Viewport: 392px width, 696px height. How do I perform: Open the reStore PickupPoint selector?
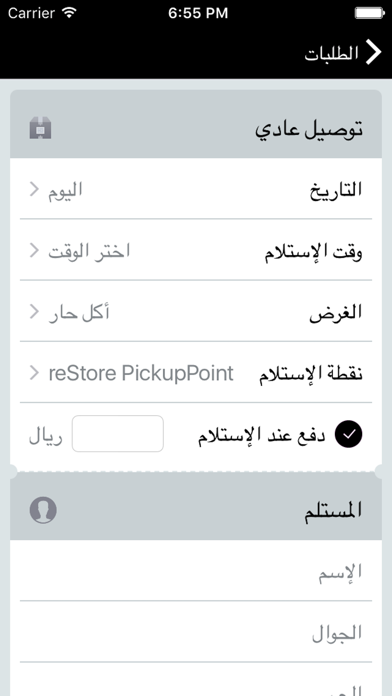coord(141,373)
